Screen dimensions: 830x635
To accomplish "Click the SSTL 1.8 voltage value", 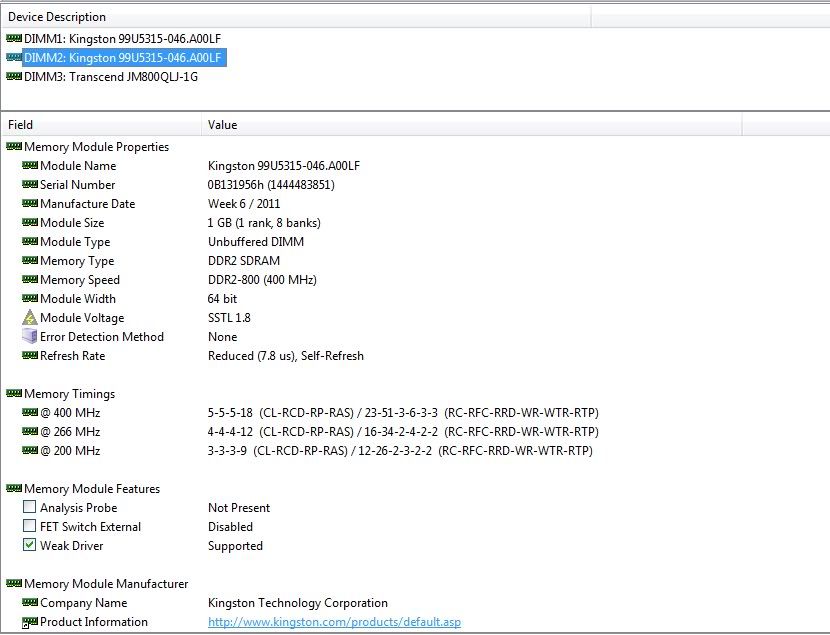I will [x=229, y=318].
